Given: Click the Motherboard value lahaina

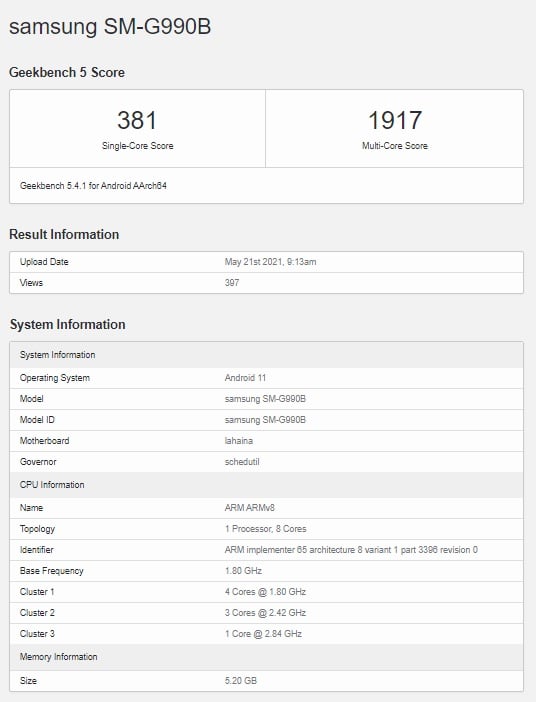Looking at the screenshot, I should [239, 441].
